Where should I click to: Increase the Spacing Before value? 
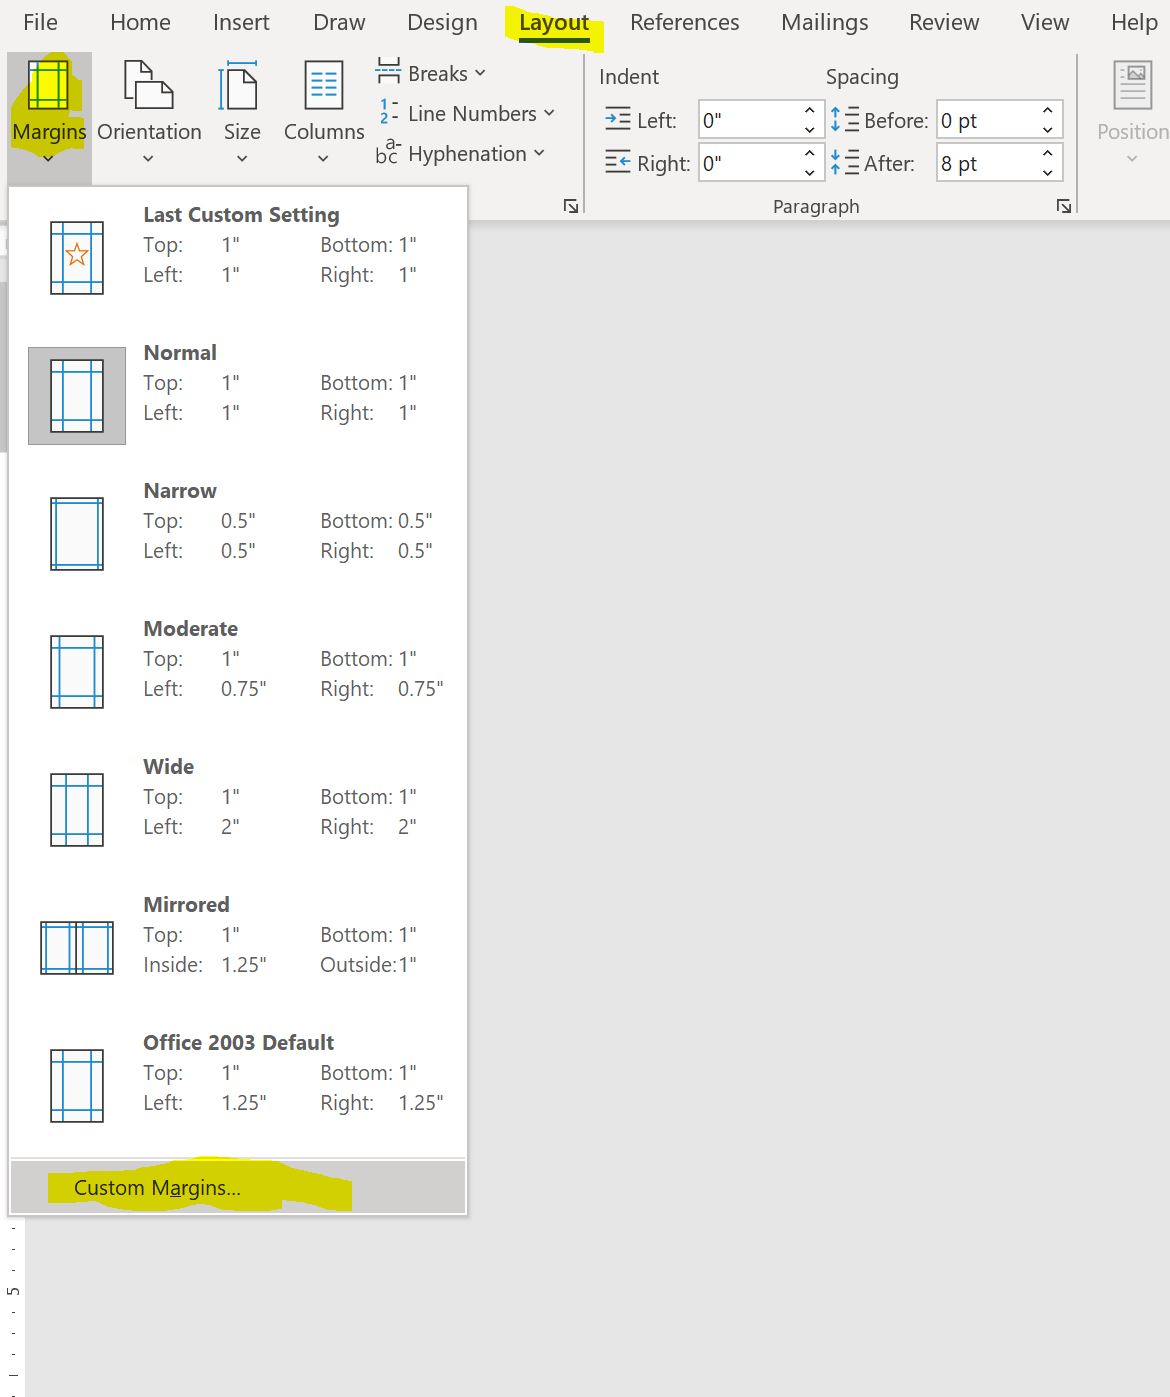point(1048,111)
